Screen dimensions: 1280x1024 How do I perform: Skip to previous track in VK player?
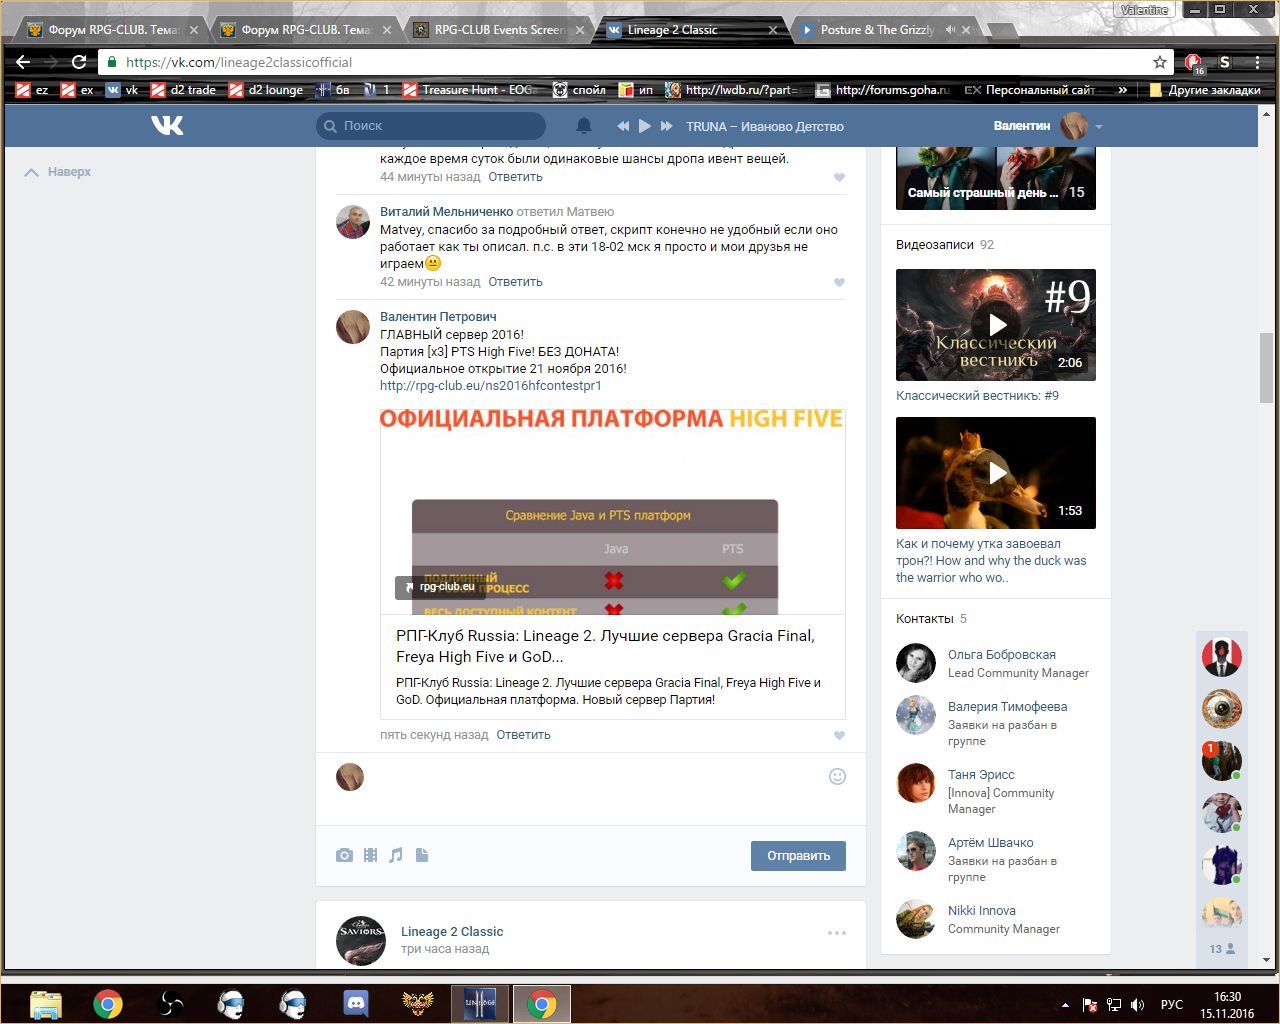click(x=623, y=126)
